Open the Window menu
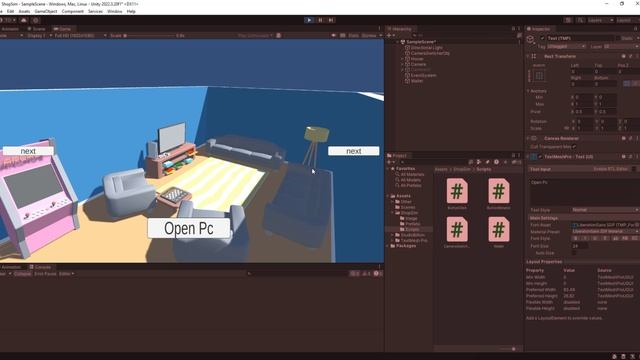The width and height of the screenshot is (640, 360). coord(115,11)
